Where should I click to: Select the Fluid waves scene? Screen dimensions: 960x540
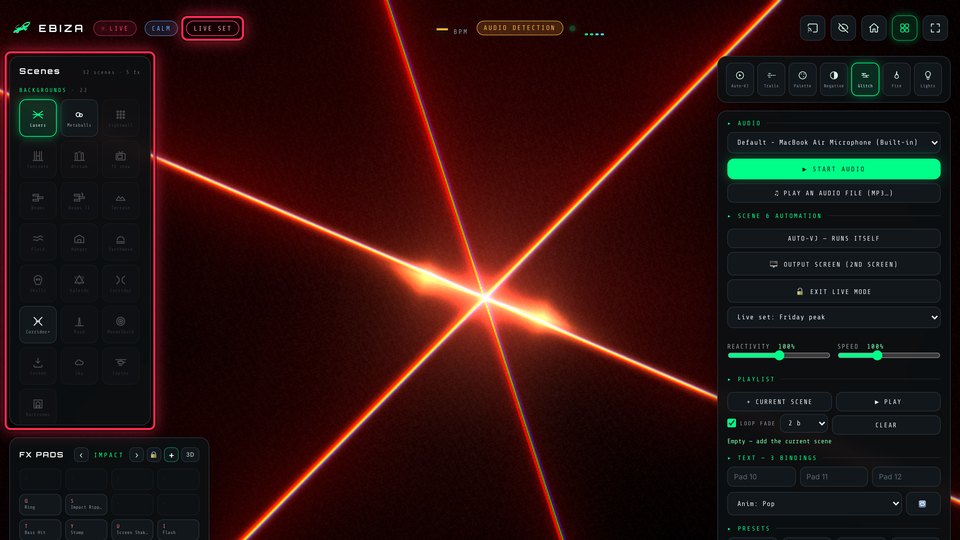(x=38, y=242)
